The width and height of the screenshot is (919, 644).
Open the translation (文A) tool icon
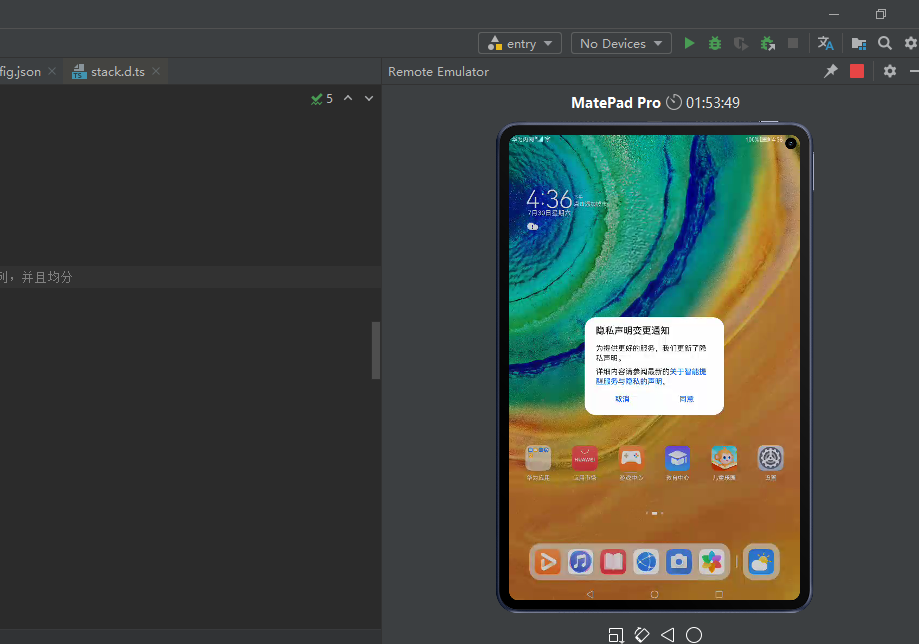point(825,43)
